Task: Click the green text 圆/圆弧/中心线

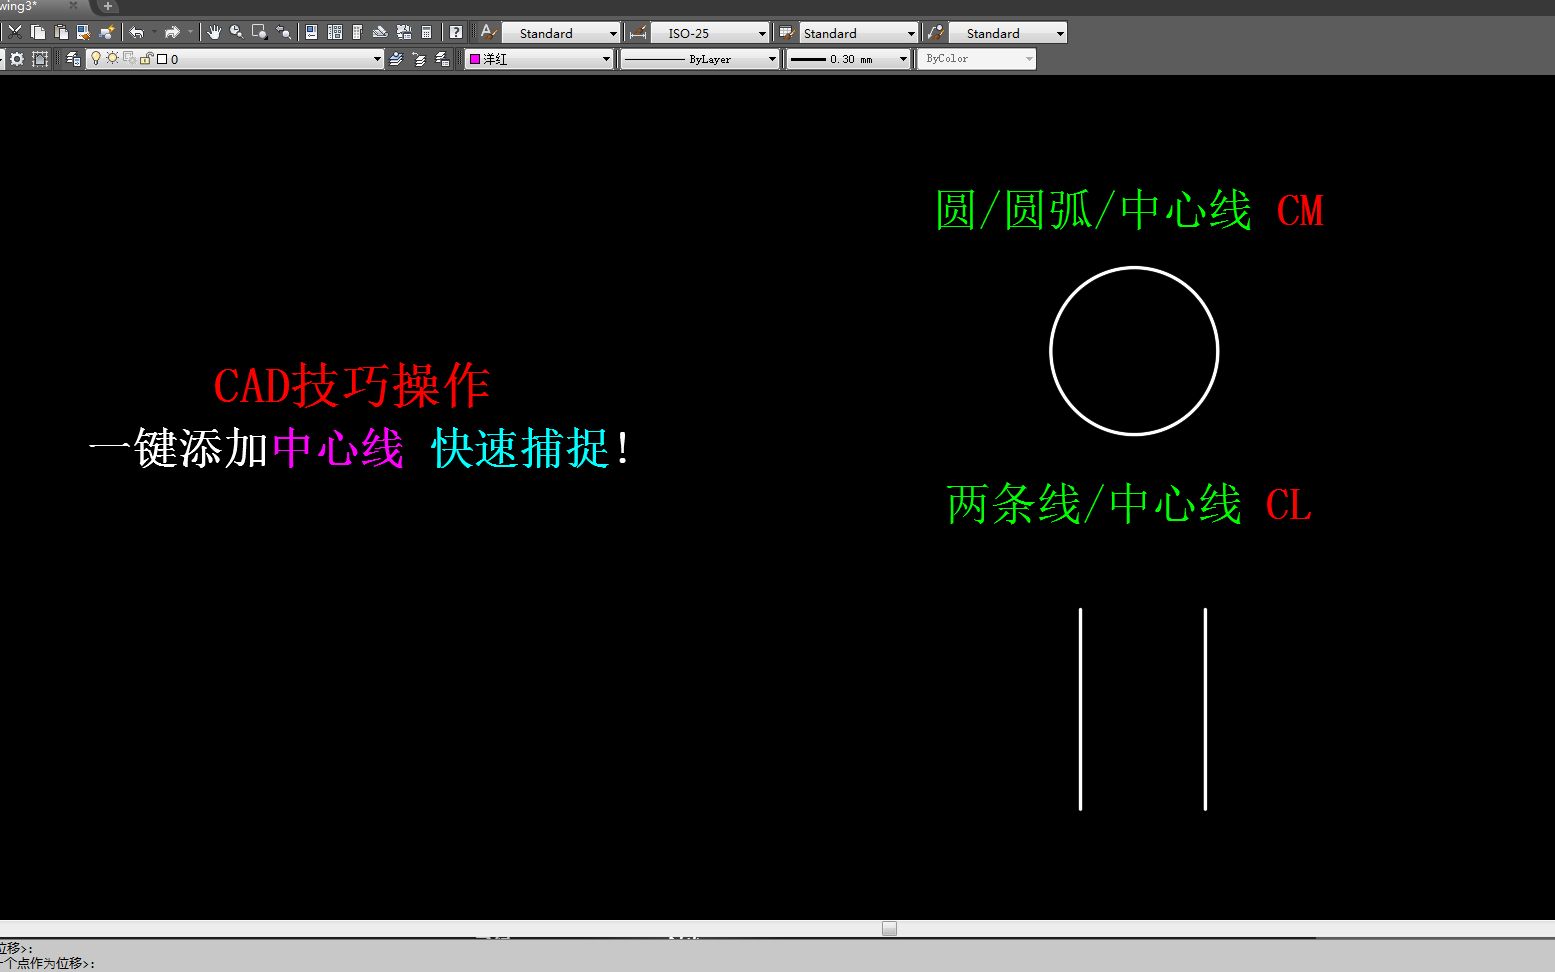Action: tap(1093, 211)
